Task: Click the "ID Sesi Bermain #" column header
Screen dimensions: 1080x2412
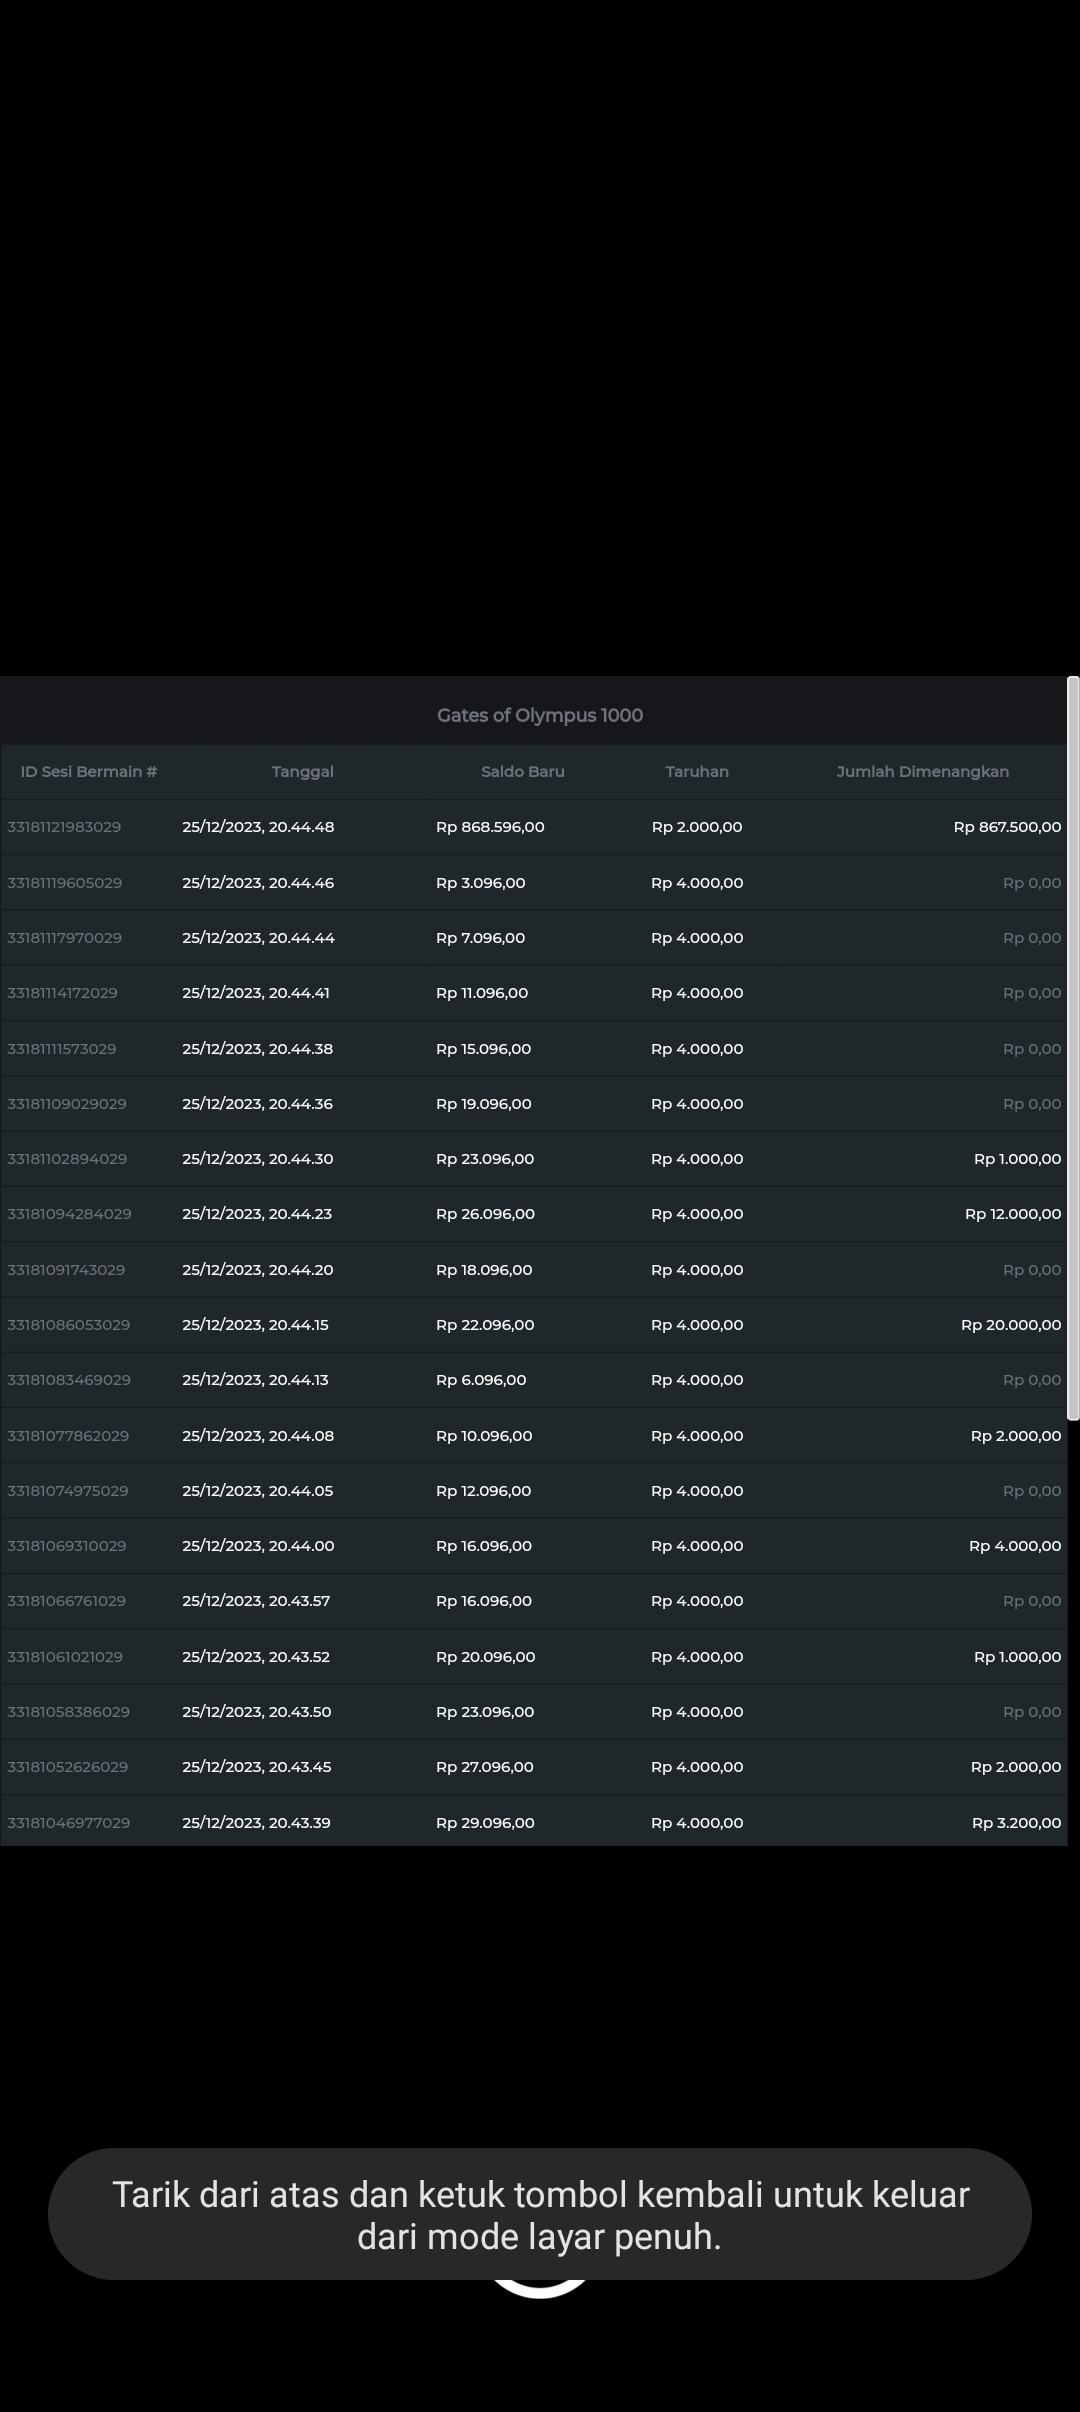Action: [x=89, y=772]
